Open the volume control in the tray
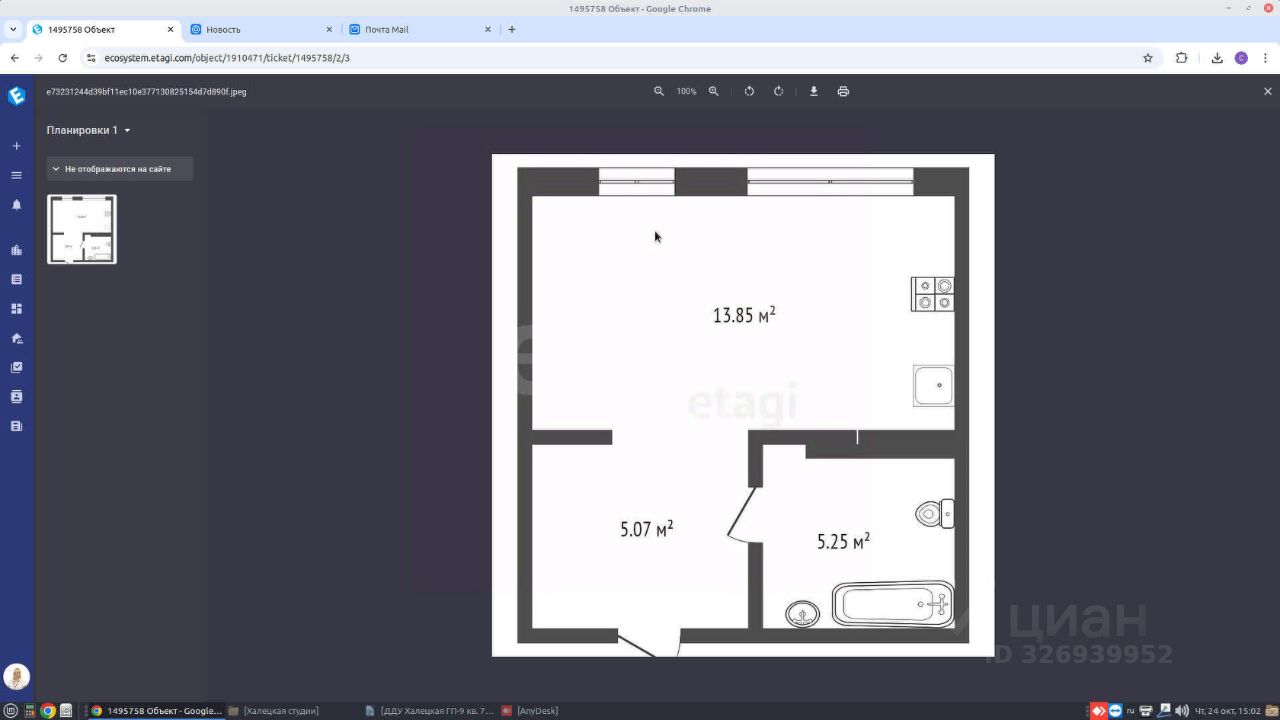This screenshot has height=720, width=1280. [x=1182, y=711]
